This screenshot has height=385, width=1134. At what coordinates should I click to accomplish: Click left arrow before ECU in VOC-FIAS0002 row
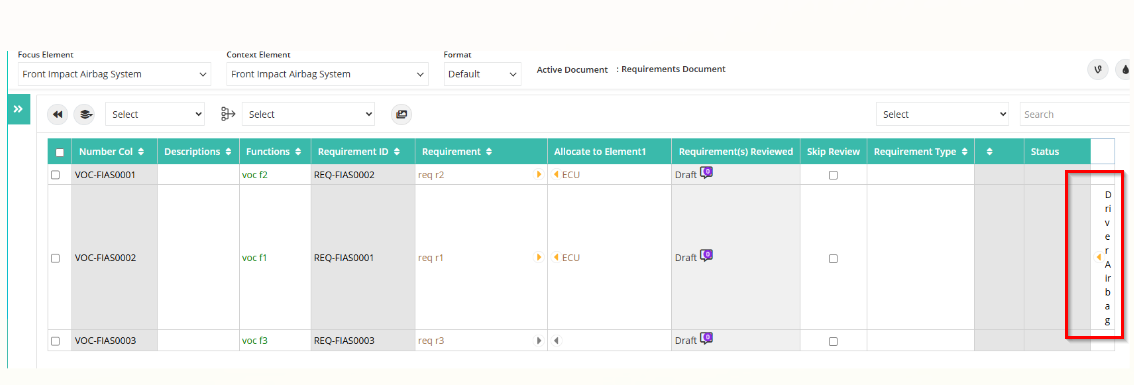tap(556, 257)
